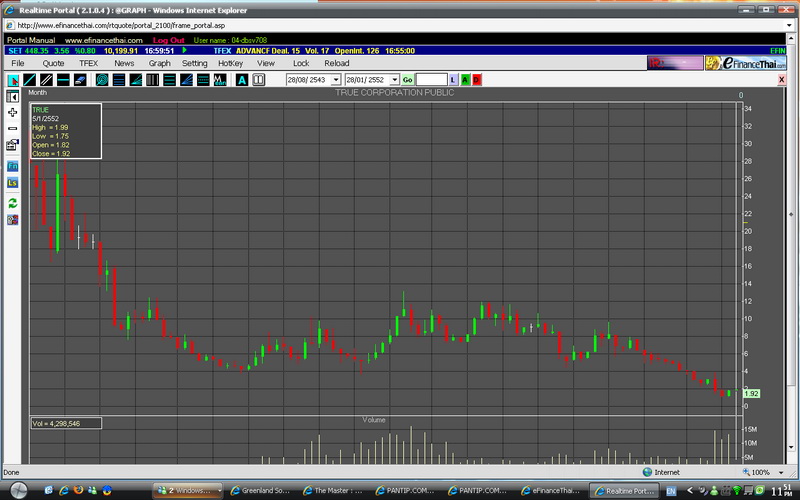Screen dimensions: 800x500
Task: Open the Quote menu
Action: [x=53, y=63]
